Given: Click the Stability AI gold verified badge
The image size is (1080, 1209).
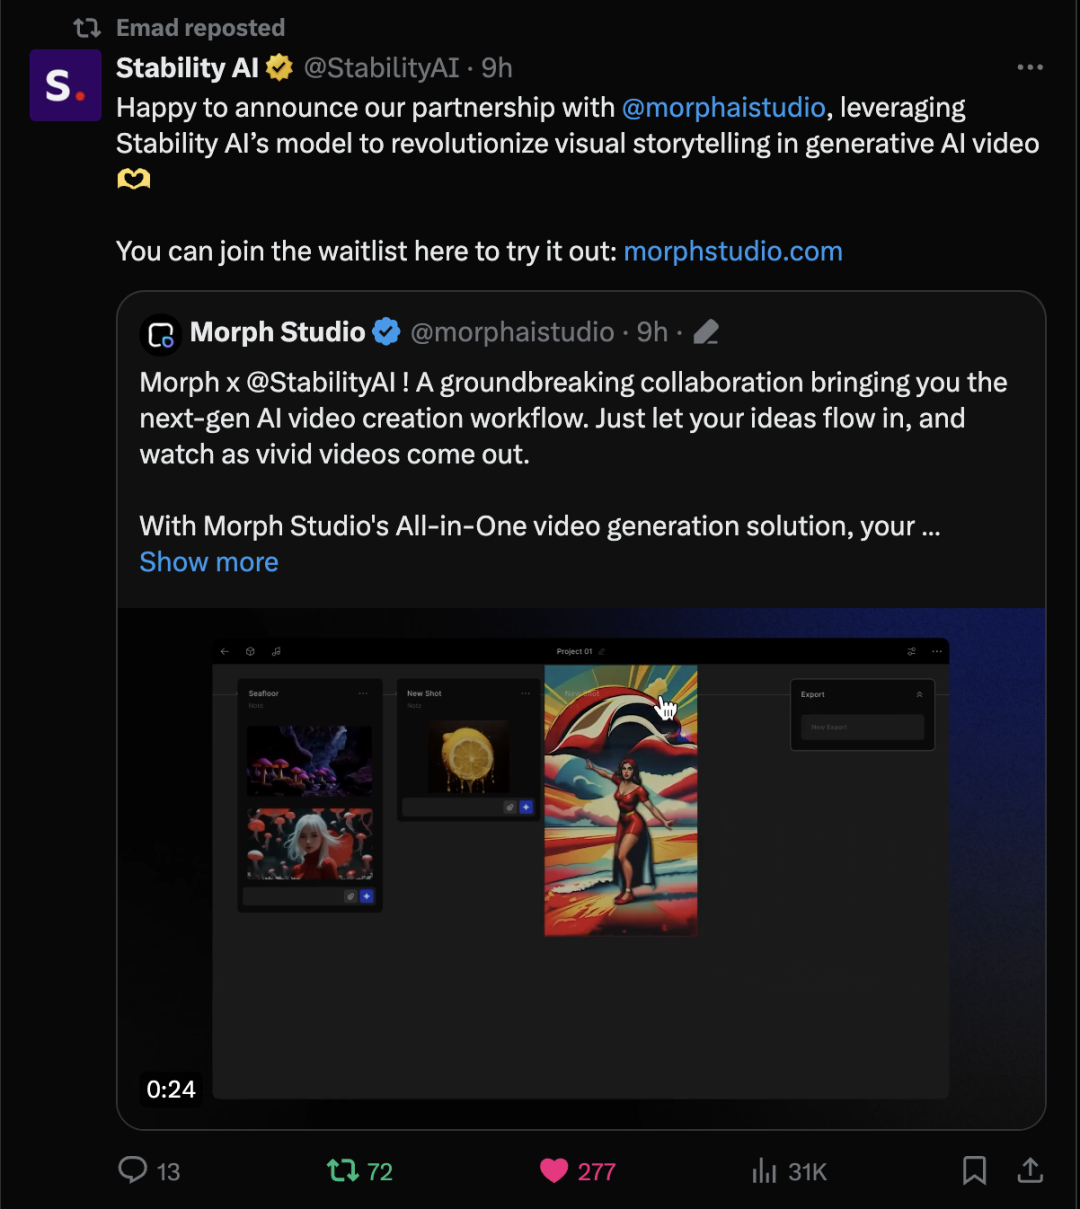Looking at the screenshot, I should point(279,68).
